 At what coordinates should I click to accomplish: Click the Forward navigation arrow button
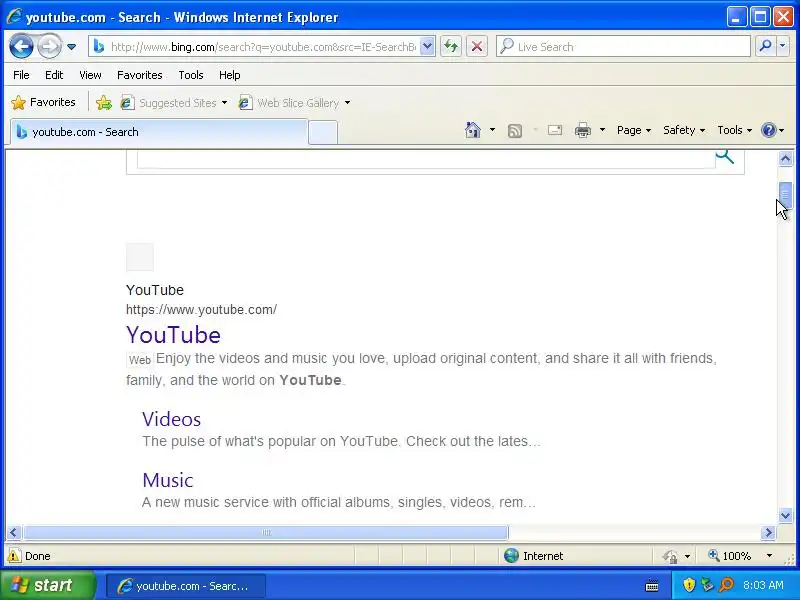tap(49, 46)
